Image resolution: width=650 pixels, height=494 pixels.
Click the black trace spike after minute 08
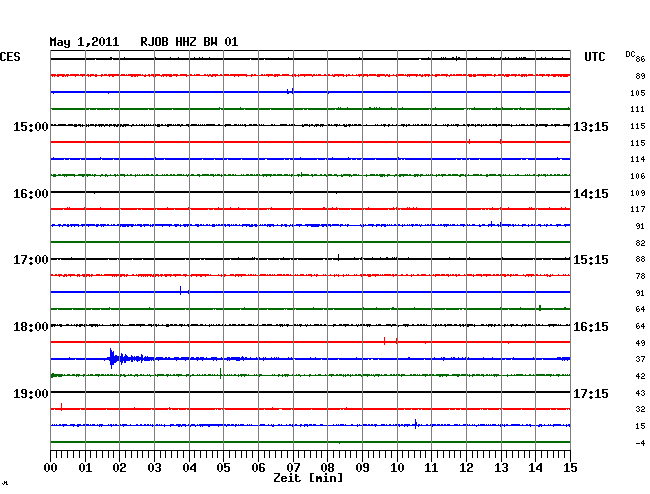click(338, 257)
